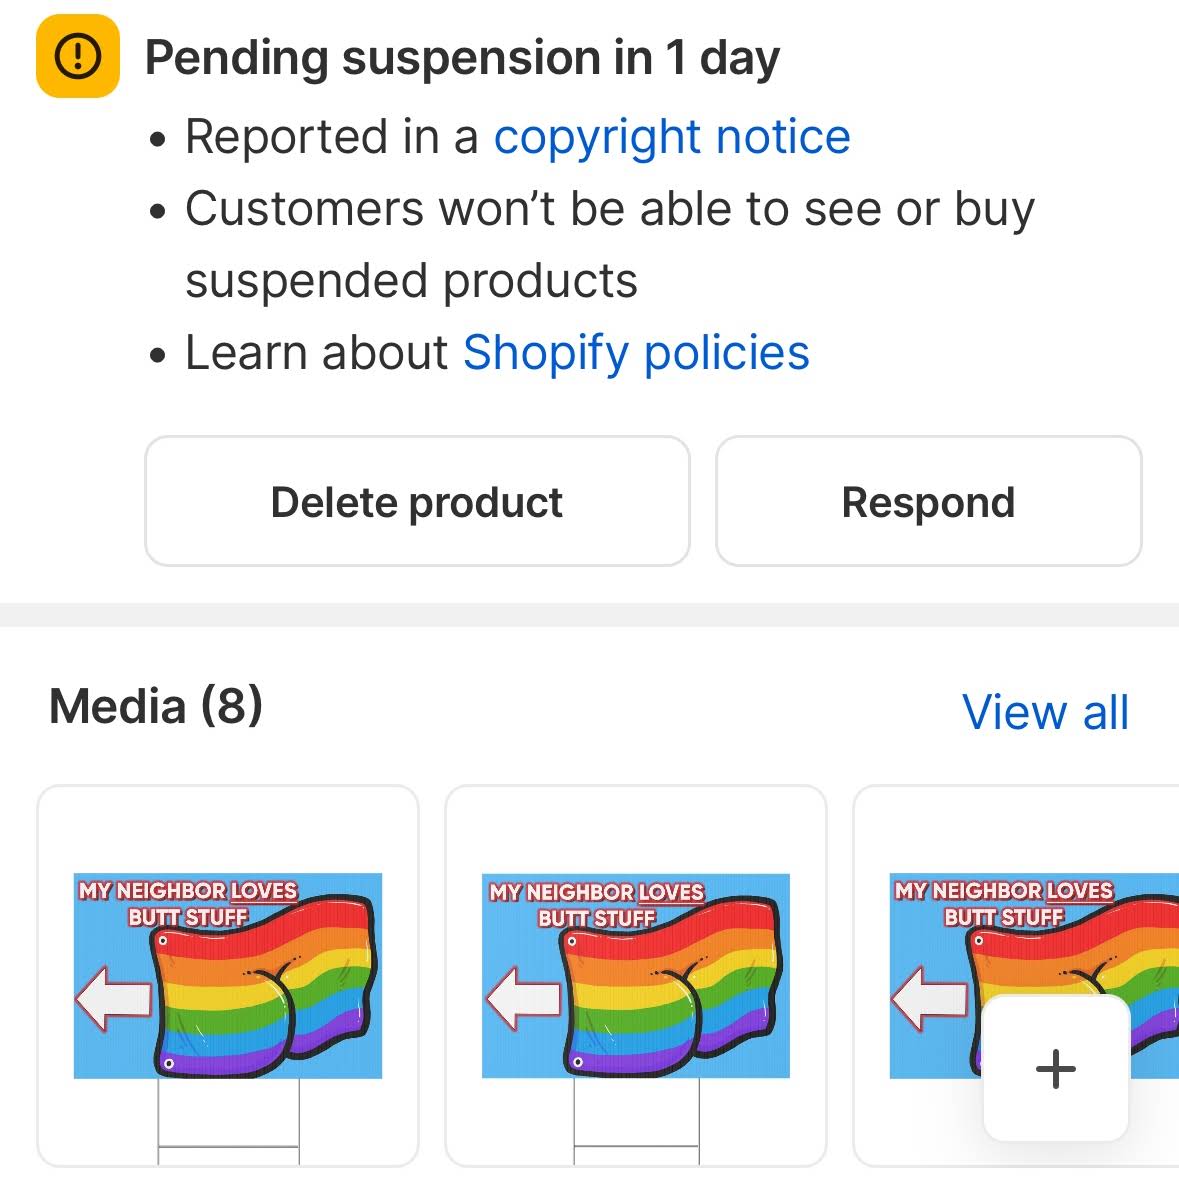
Task: Select the first media thumbnail
Action: point(228,975)
